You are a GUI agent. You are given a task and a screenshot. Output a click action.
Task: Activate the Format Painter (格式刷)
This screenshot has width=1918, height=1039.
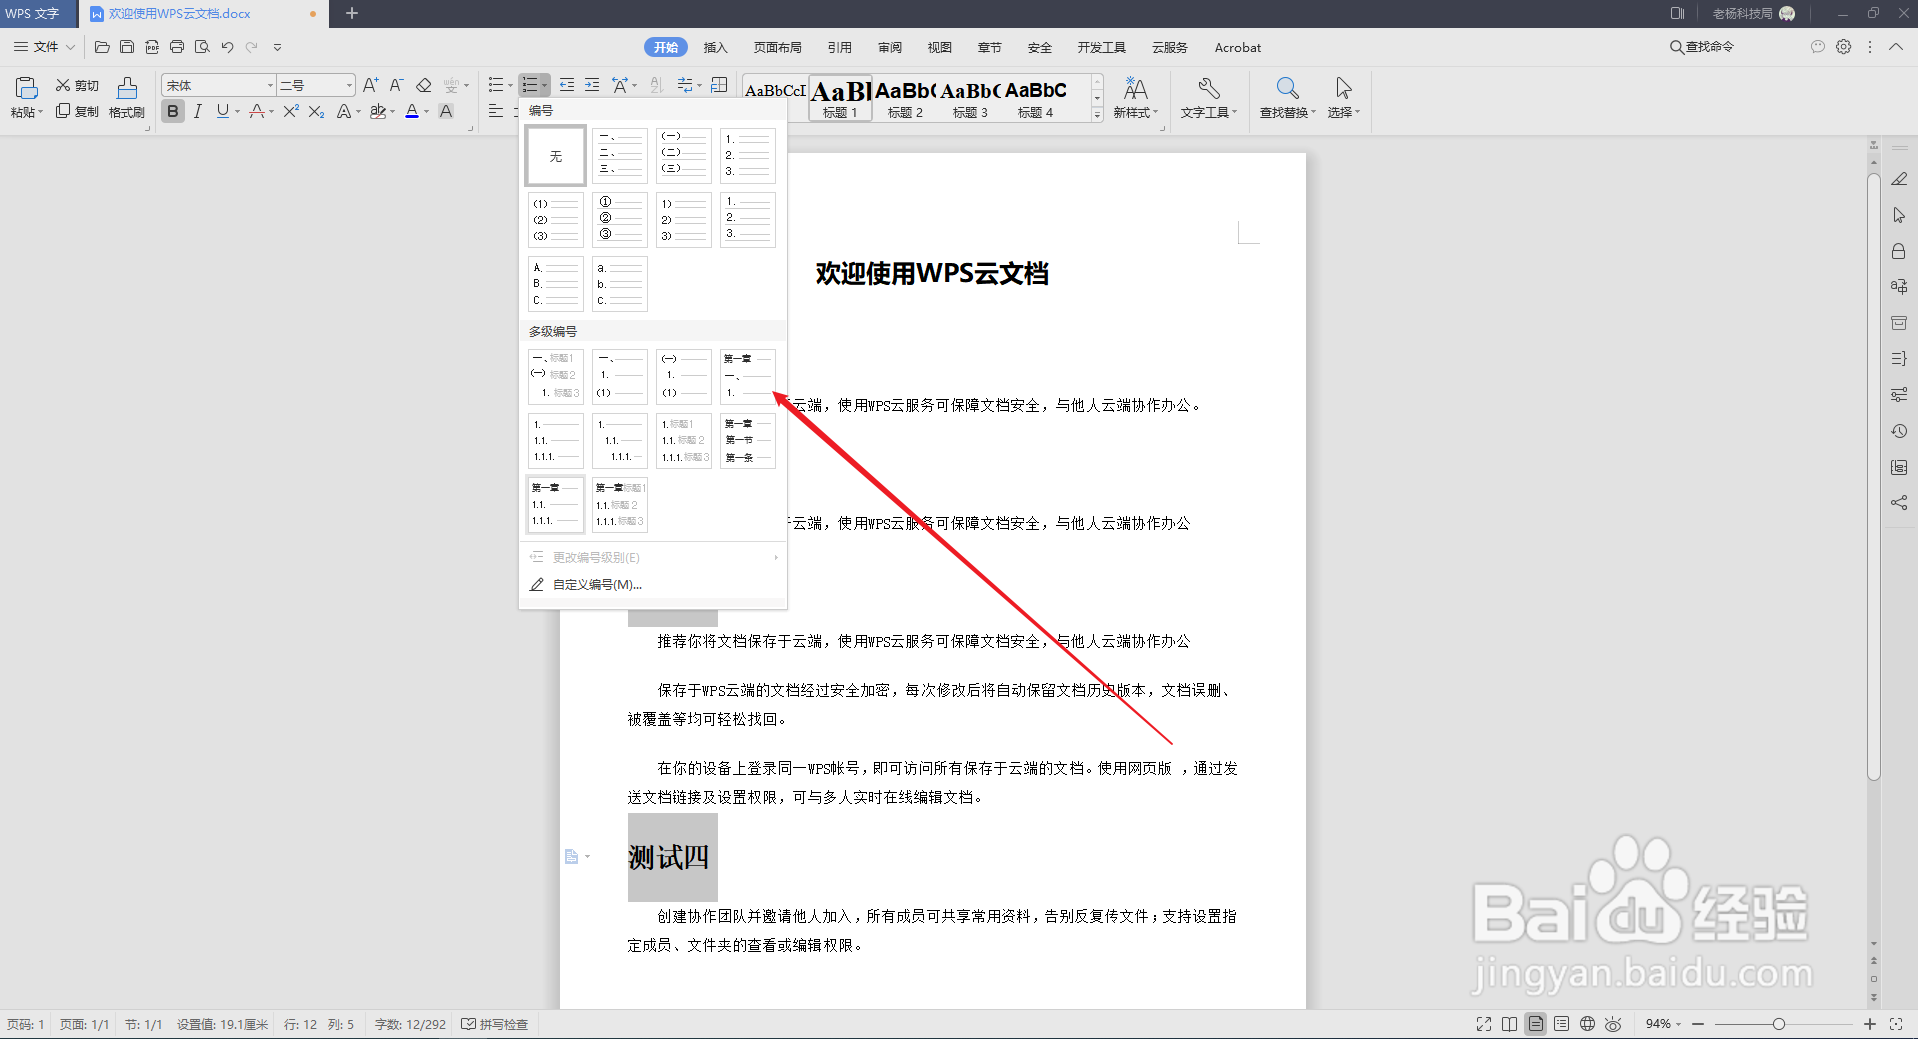pyautogui.click(x=127, y=98)
